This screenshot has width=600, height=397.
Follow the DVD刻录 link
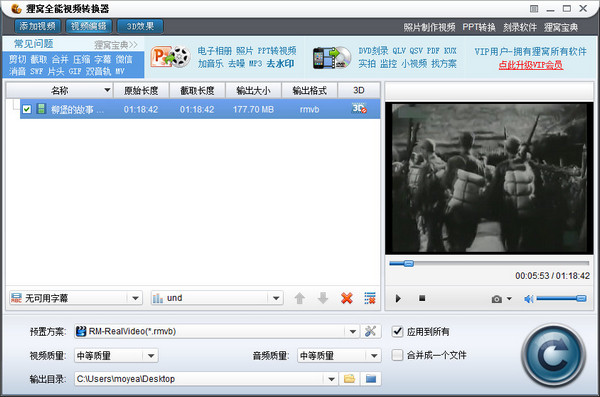tap(373, 51)
